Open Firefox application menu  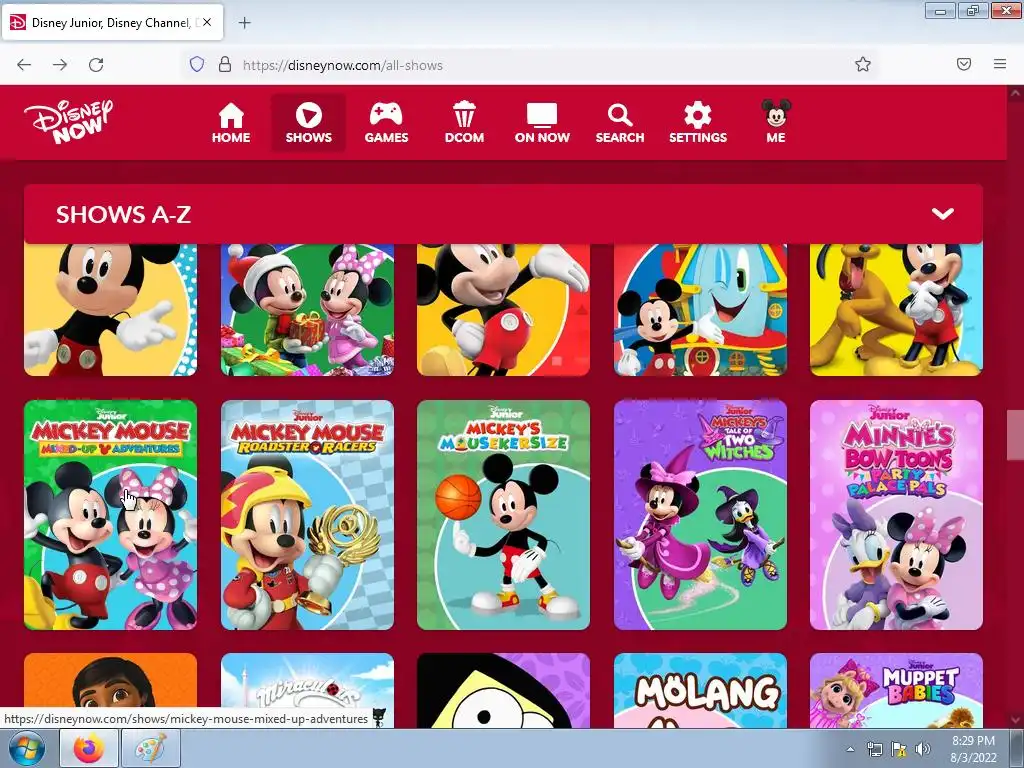tap(1000, 64)
